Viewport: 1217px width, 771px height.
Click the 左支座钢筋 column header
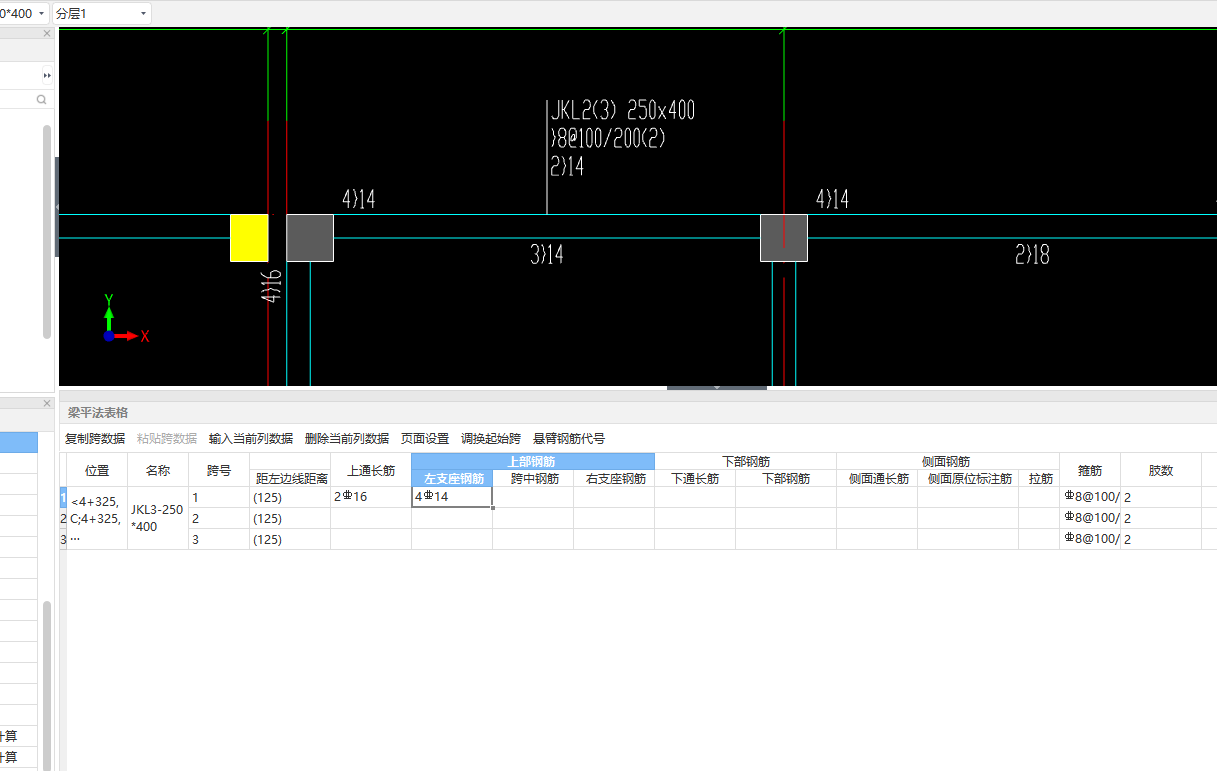click(x=453, y=478)
